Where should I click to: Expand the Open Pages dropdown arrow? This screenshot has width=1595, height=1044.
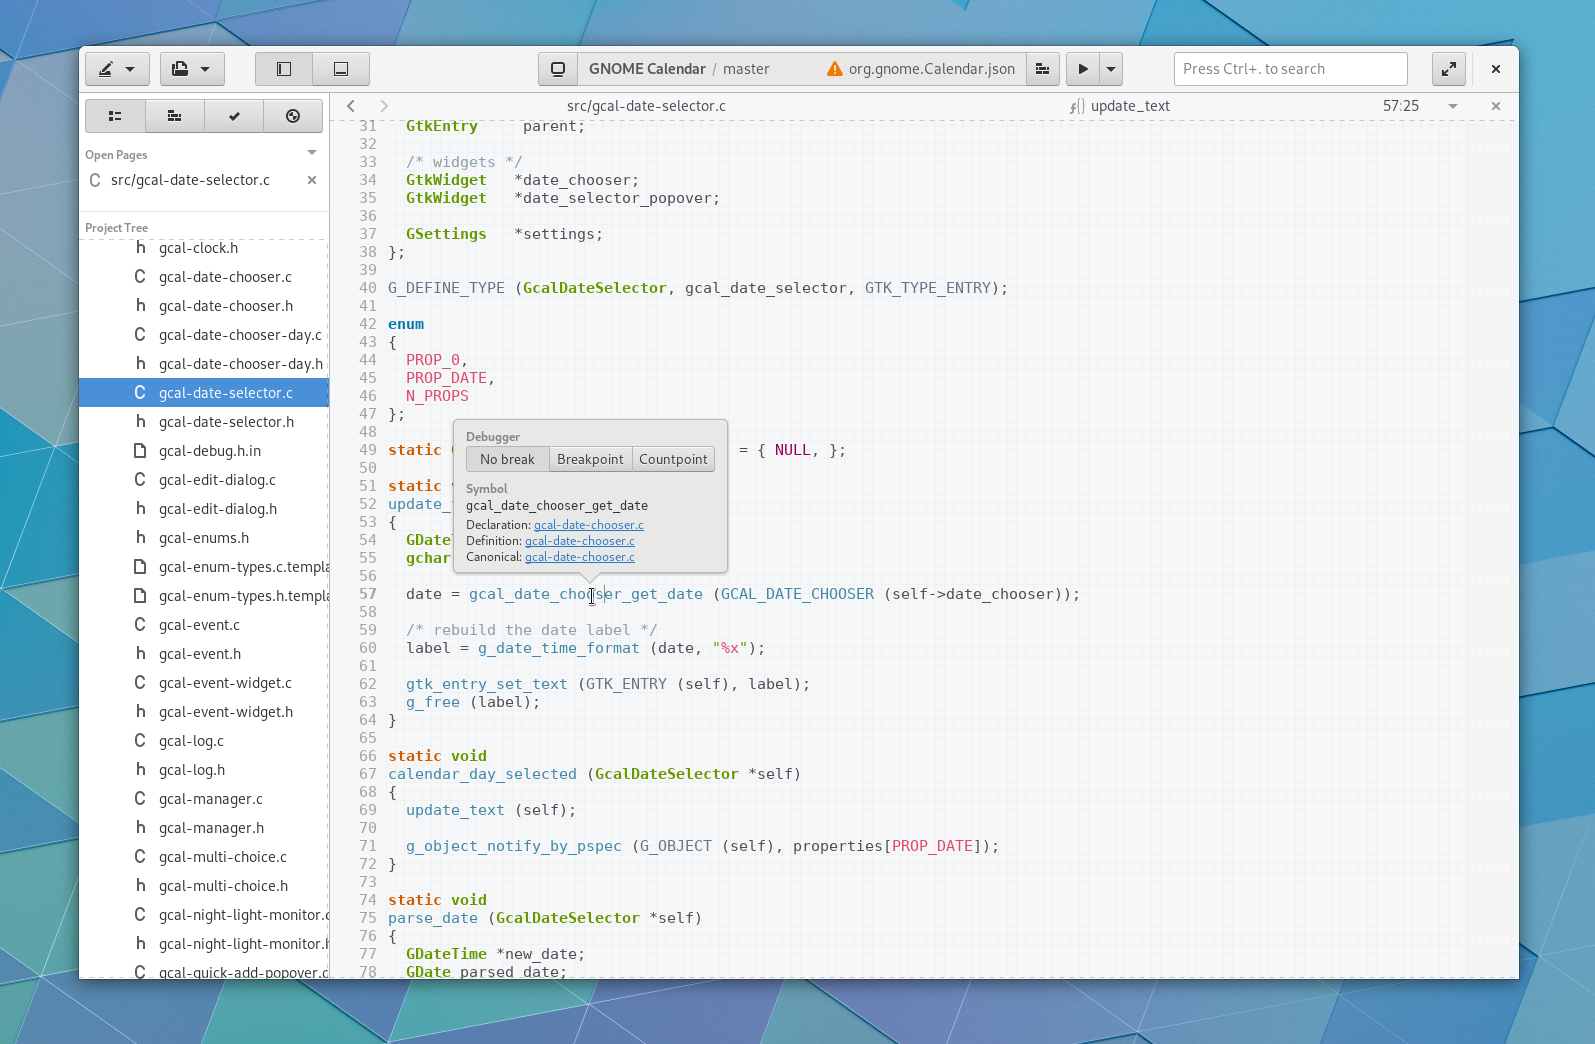click(312, 153)
